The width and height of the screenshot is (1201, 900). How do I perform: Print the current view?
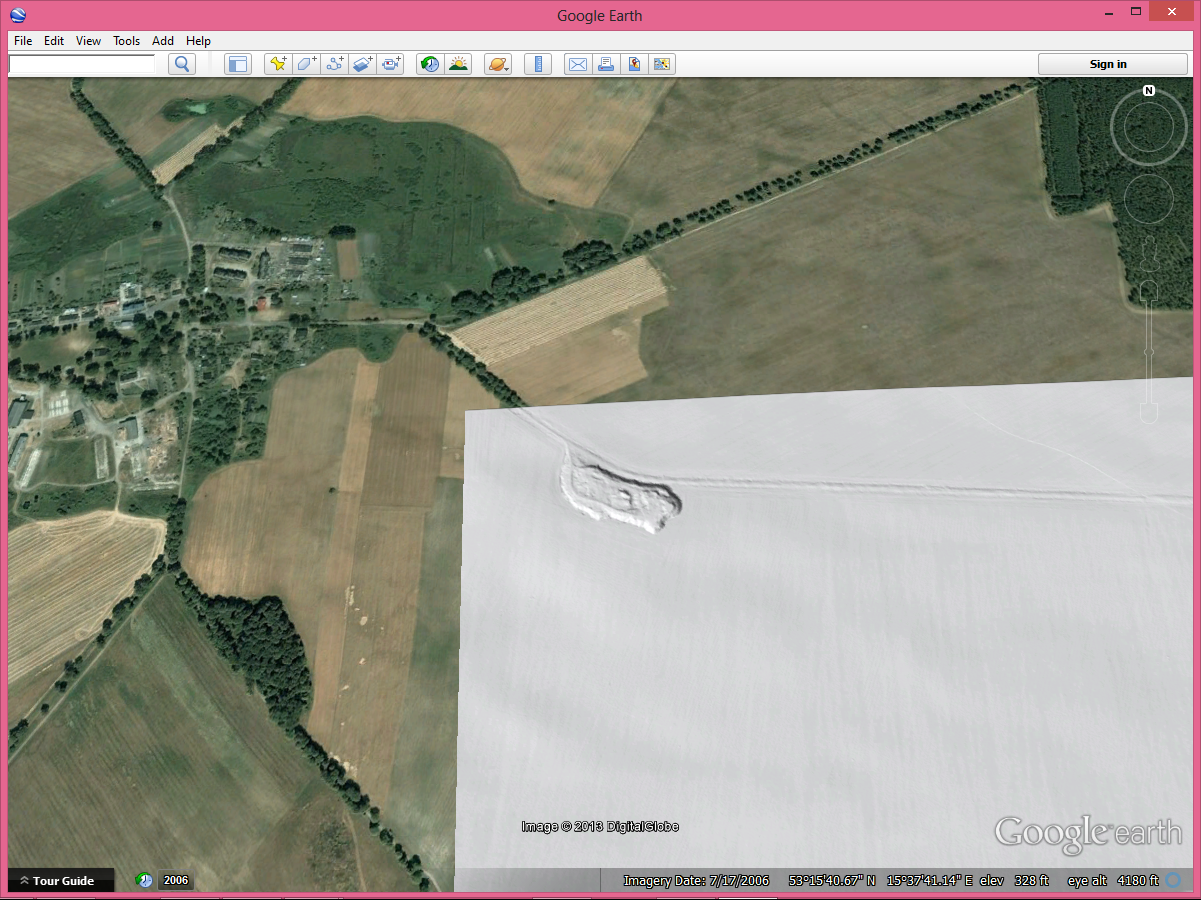pyautogui.click(x=606, y=64)
